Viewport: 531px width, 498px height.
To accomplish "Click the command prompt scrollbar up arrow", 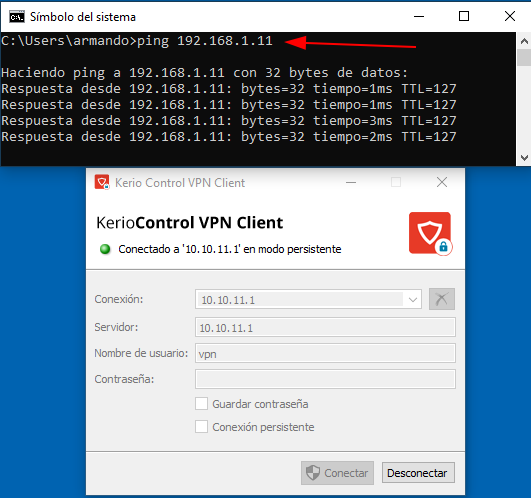I will tap(524, 41).
